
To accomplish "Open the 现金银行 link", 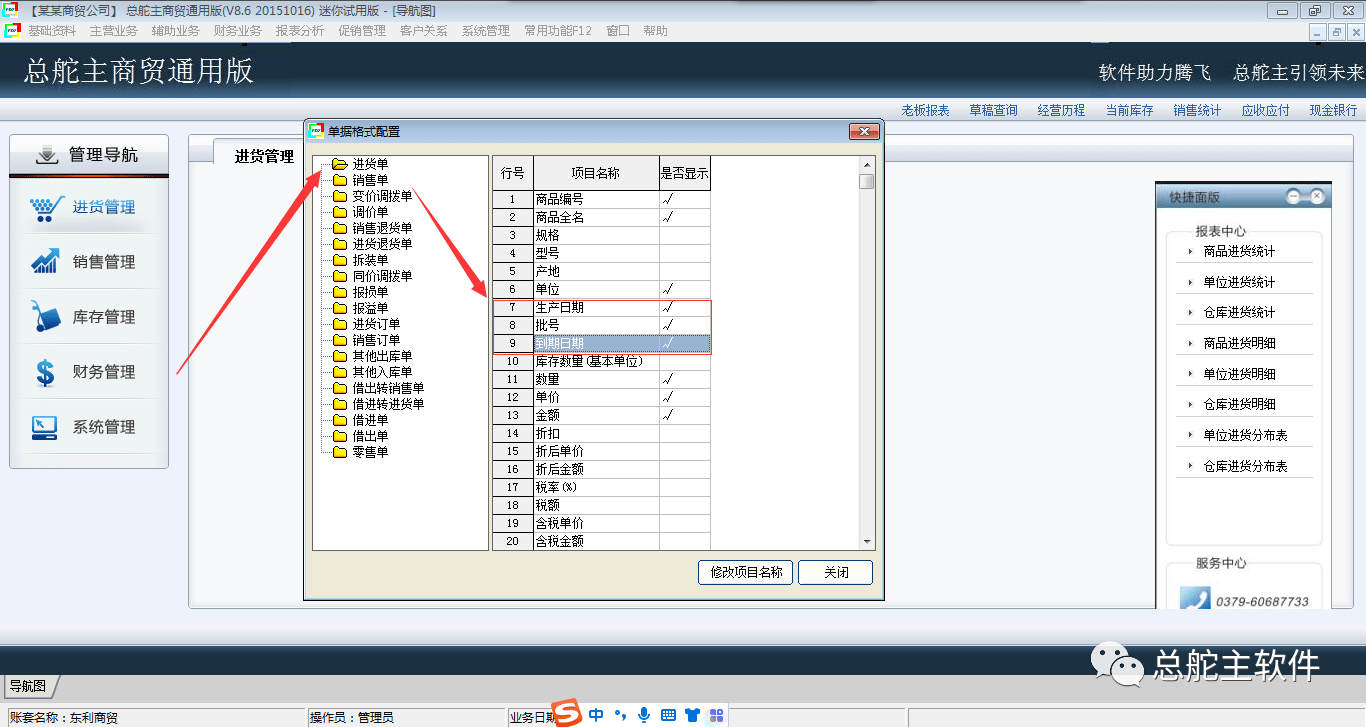I will [1333, 110].
